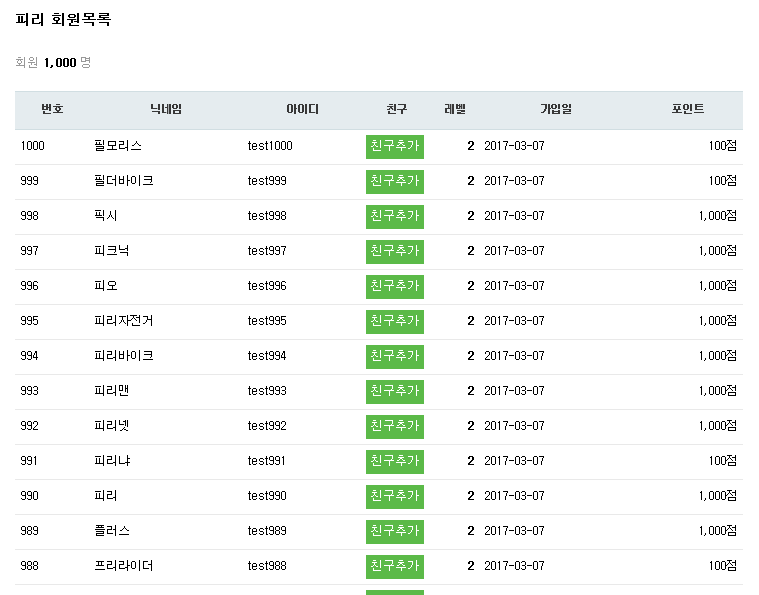The width and height of the screenshot is (759, 595).
Task: Click the 피리 회원목록 page title
Action: tap(63, 20)
